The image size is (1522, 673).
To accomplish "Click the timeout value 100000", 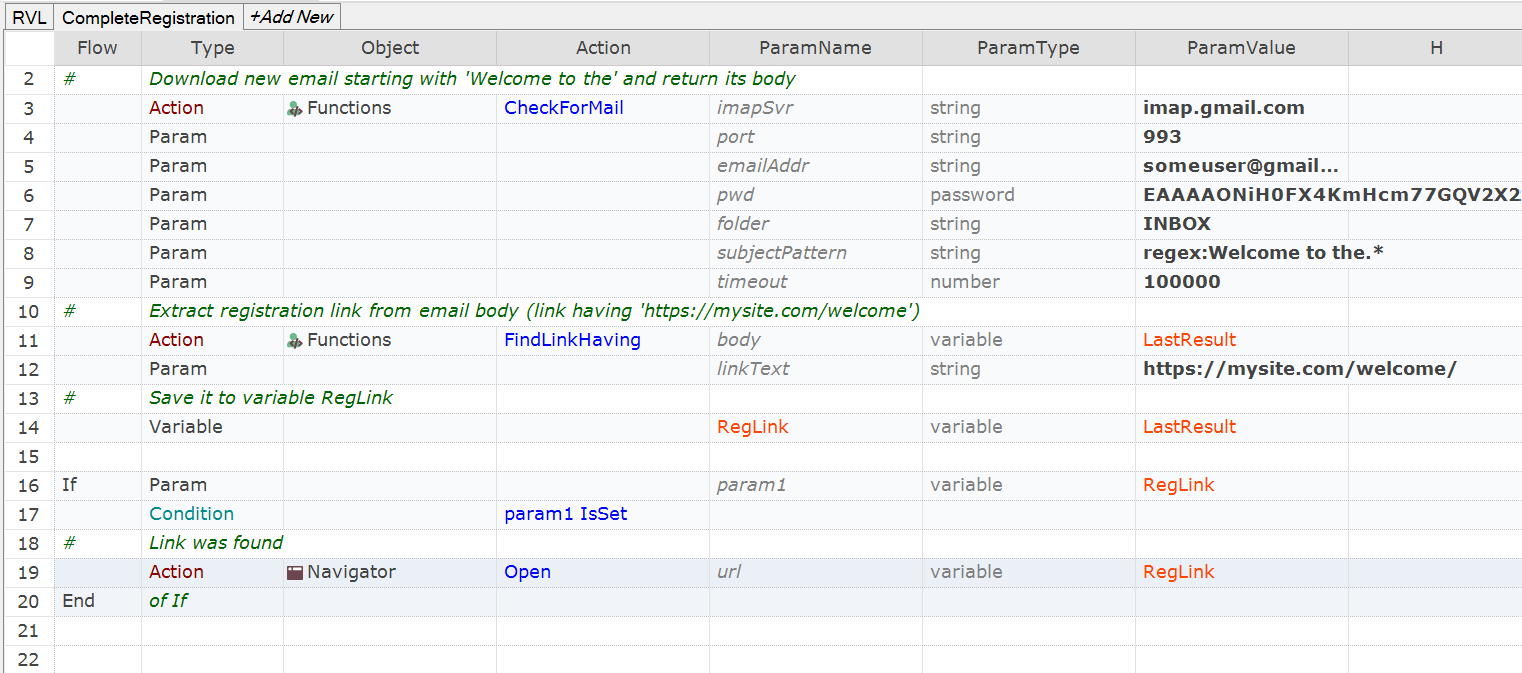I will click(1182, 282).
